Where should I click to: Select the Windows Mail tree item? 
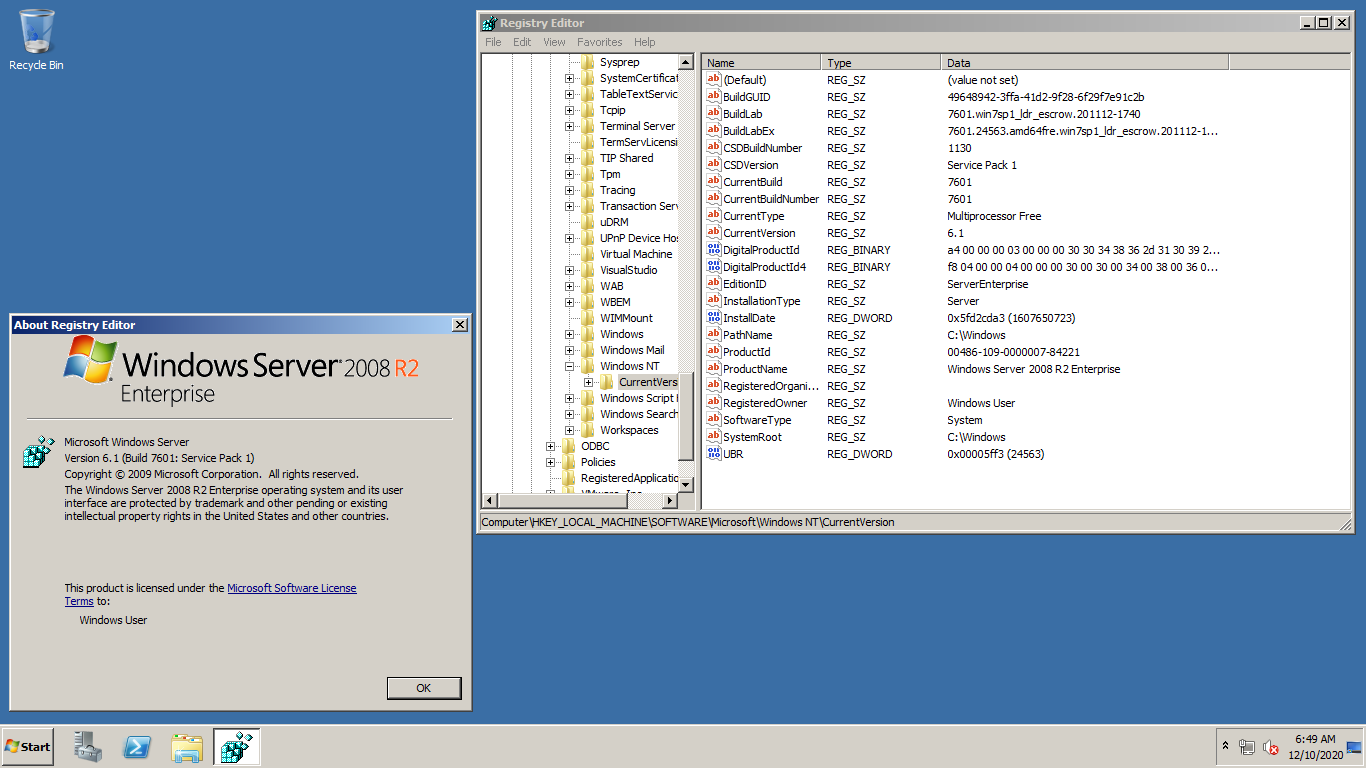point(632,350)
